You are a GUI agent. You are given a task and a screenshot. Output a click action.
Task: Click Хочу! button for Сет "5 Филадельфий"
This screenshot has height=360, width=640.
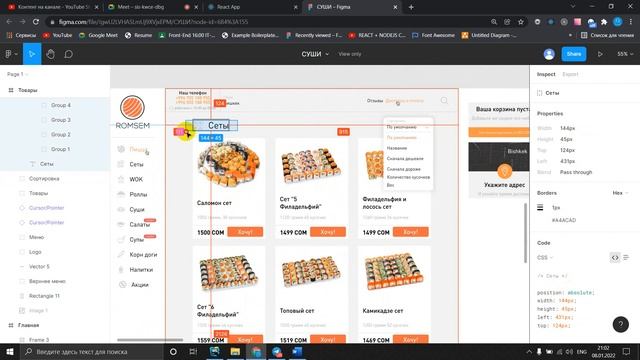point(328,232)
